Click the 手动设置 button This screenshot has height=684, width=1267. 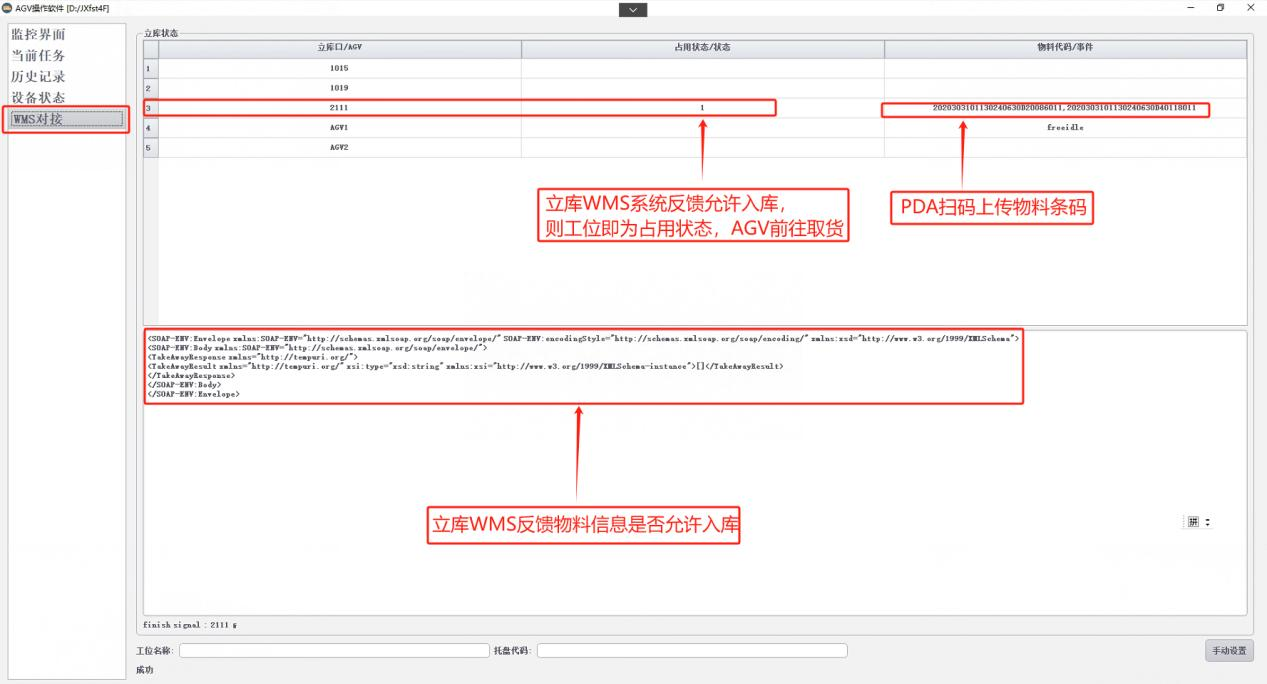1229,650
